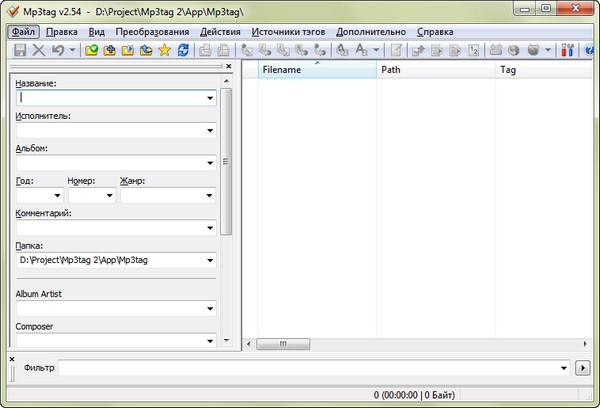Click the Add directory folder with plus

point(109,50)
